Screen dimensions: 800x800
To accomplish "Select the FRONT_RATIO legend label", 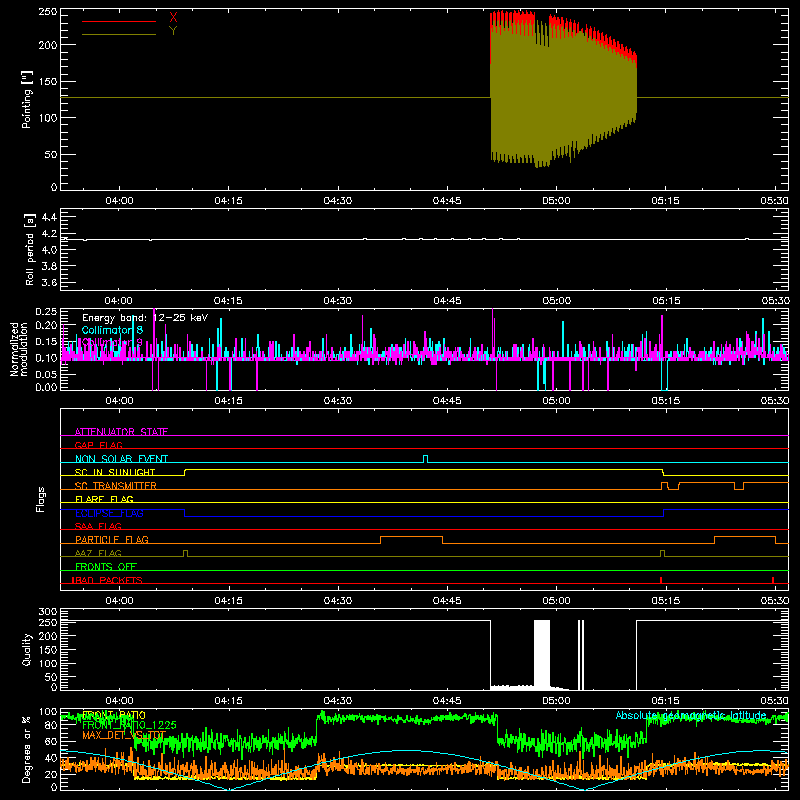I will point(114,715).
